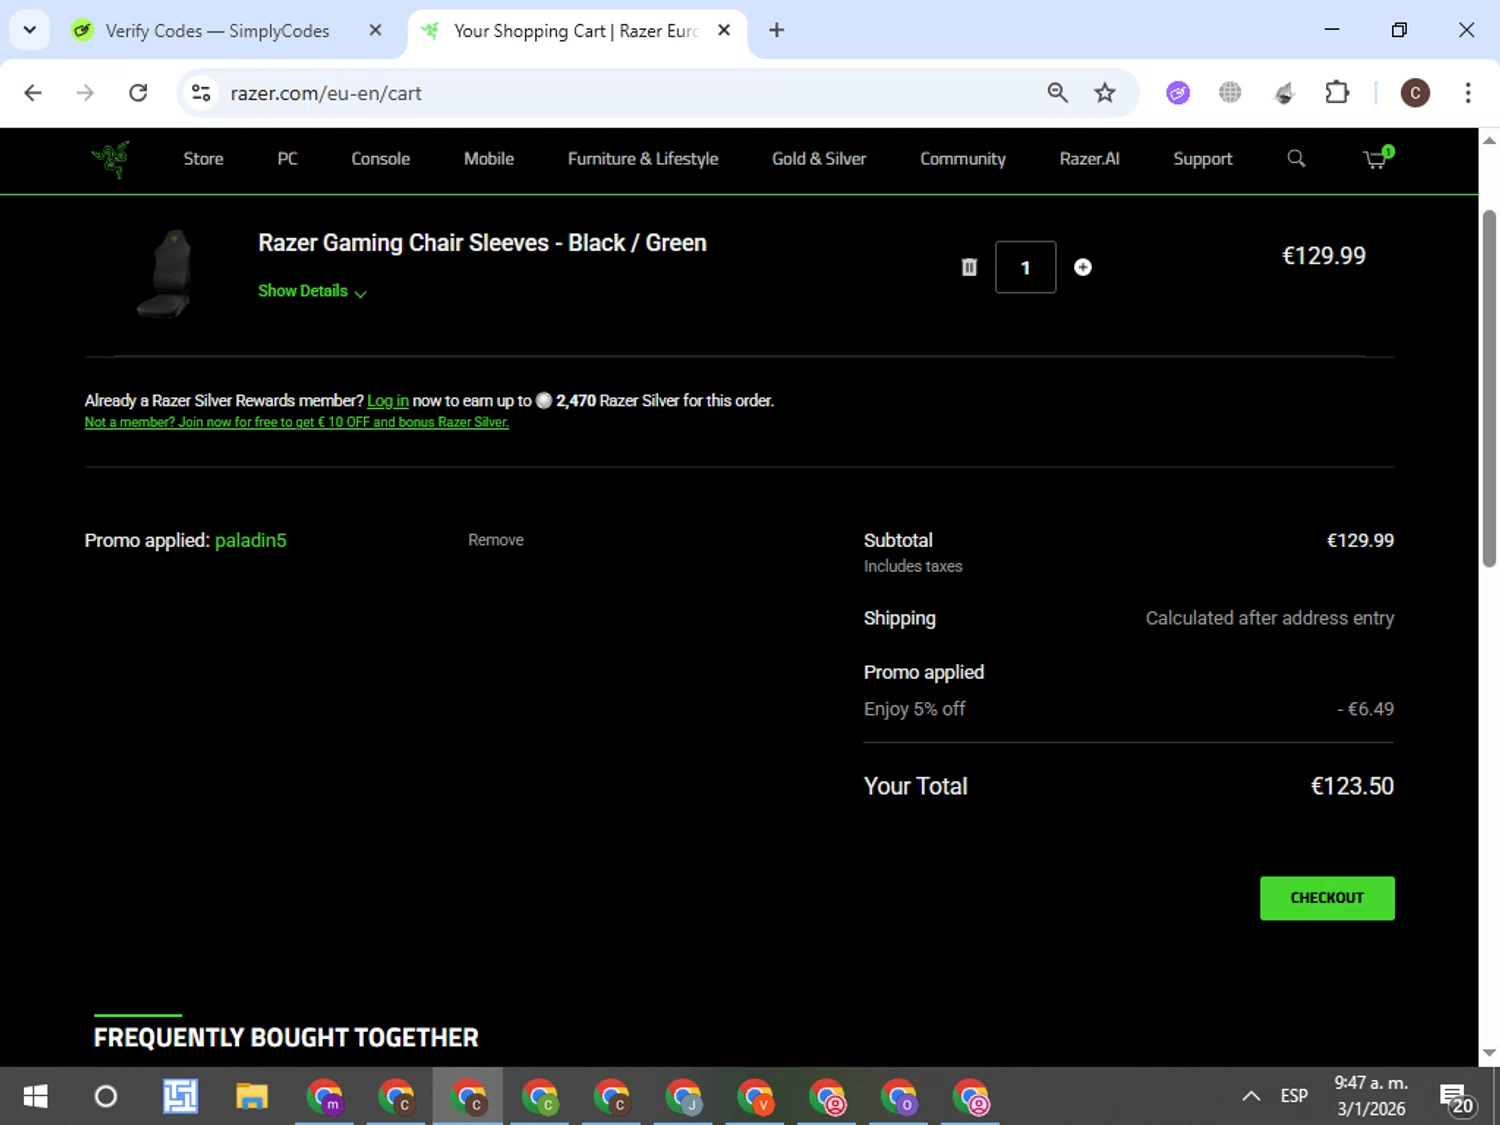Open the Furniture & Lifestyle menu
The image size is (1500, 1125).
point(643,159)
